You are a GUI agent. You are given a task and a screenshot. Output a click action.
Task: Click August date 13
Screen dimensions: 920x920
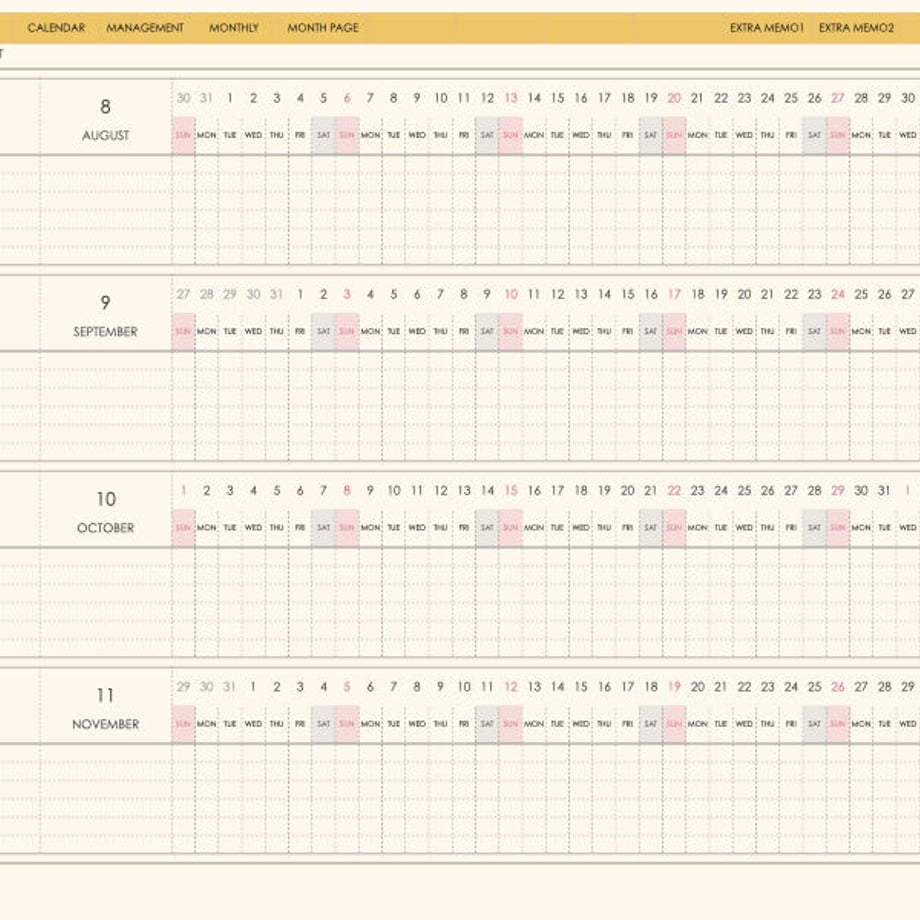coord(511,98)
